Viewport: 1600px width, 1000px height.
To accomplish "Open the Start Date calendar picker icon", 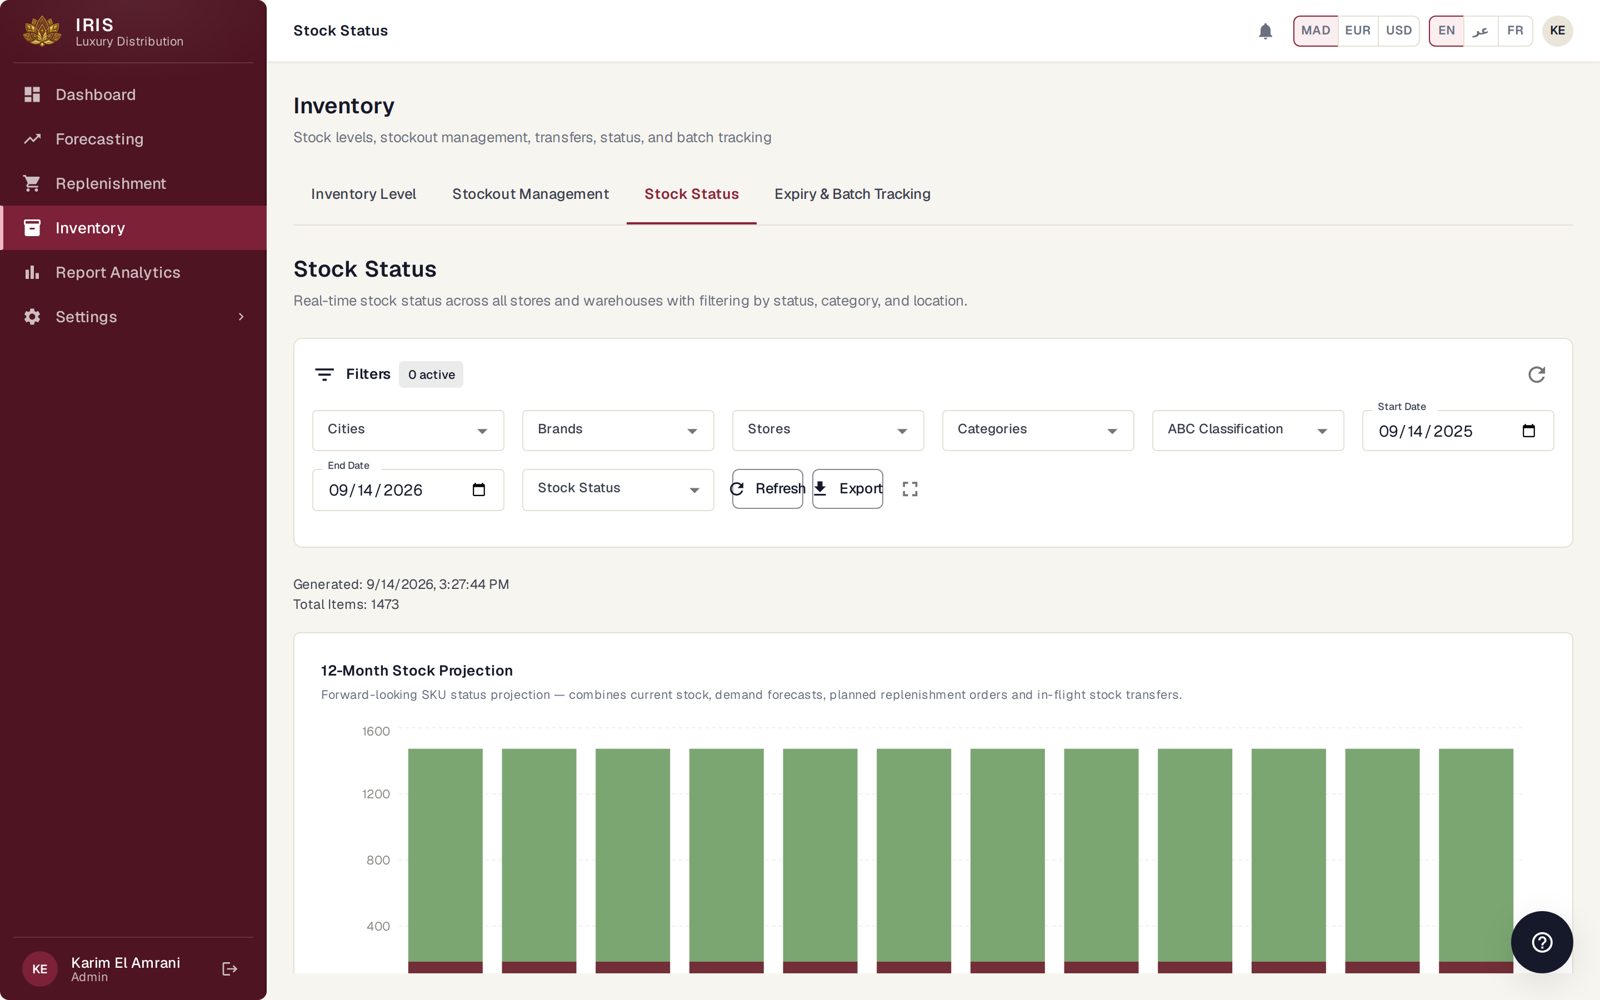I will pos(1529,431).
